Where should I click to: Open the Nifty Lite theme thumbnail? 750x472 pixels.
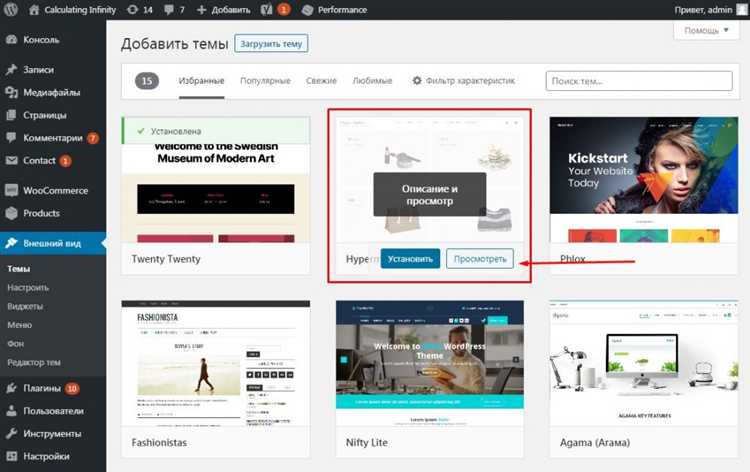tap(430, 363)
